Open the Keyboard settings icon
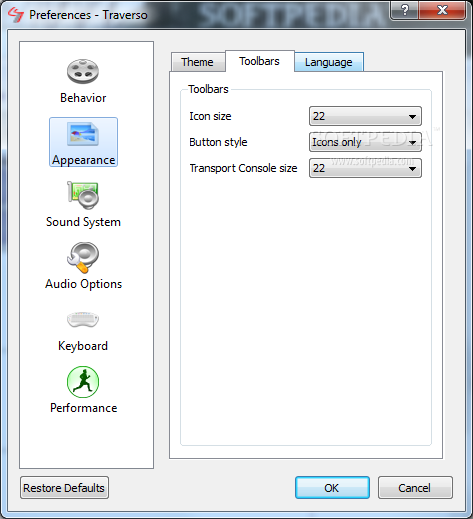 coord(83,319)
